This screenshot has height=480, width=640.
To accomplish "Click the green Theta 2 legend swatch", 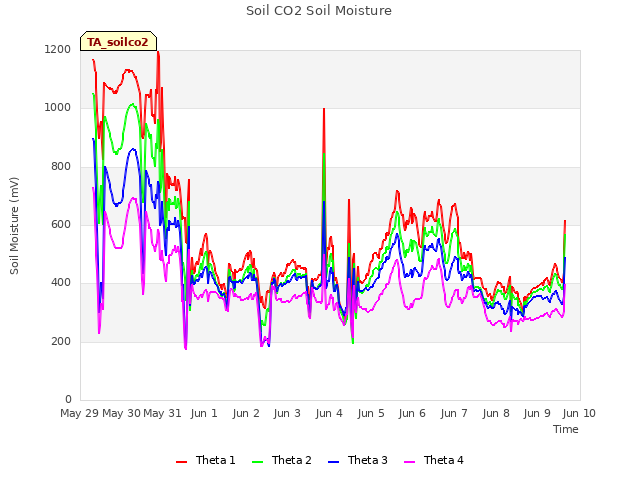I will [x=257, y=462].
